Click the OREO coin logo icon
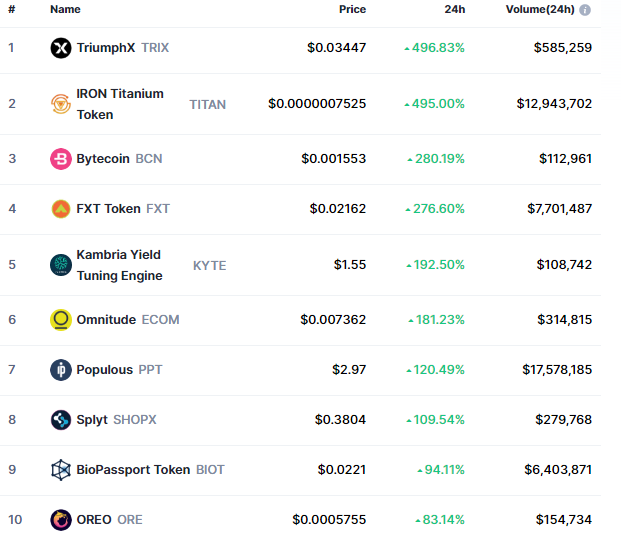Screen dimensions: 621x543 (x=61, y=520)
